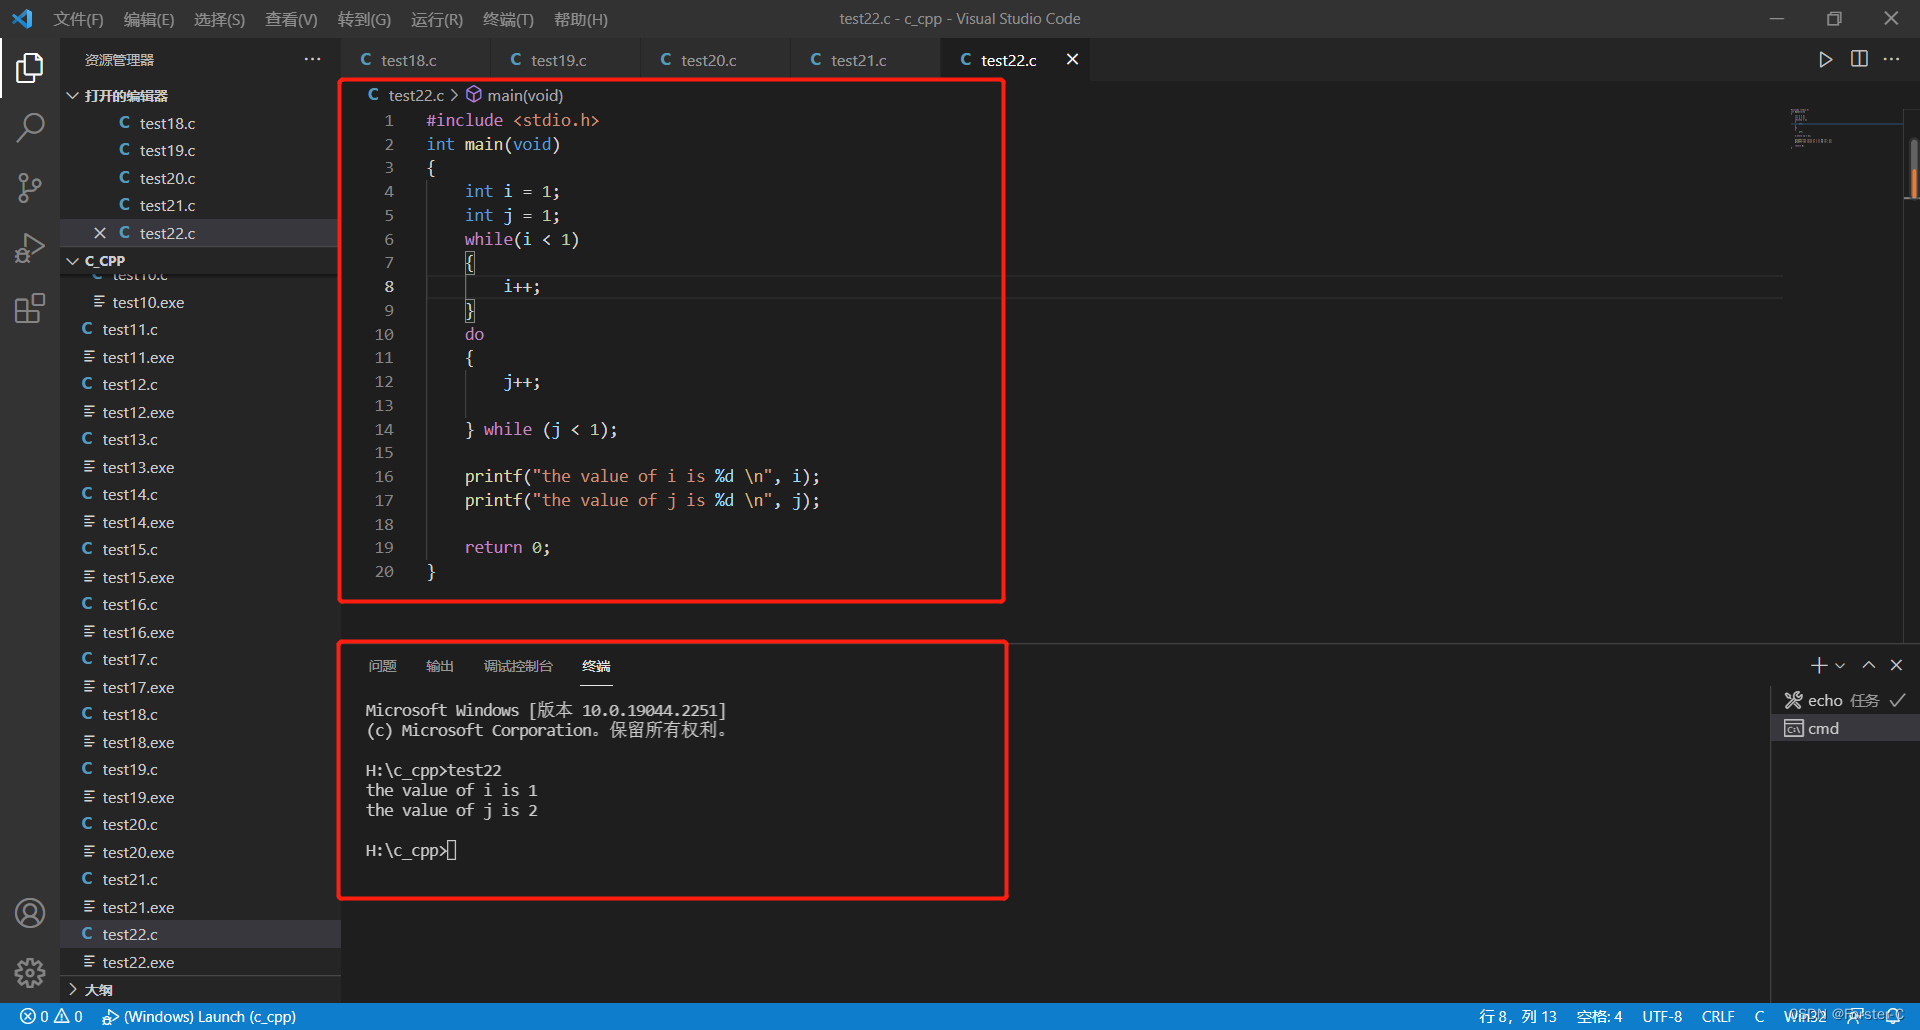1920x1030 pixels.
Task: Place cursor on line 16 printf statement
Action: (x=642, y=477)
